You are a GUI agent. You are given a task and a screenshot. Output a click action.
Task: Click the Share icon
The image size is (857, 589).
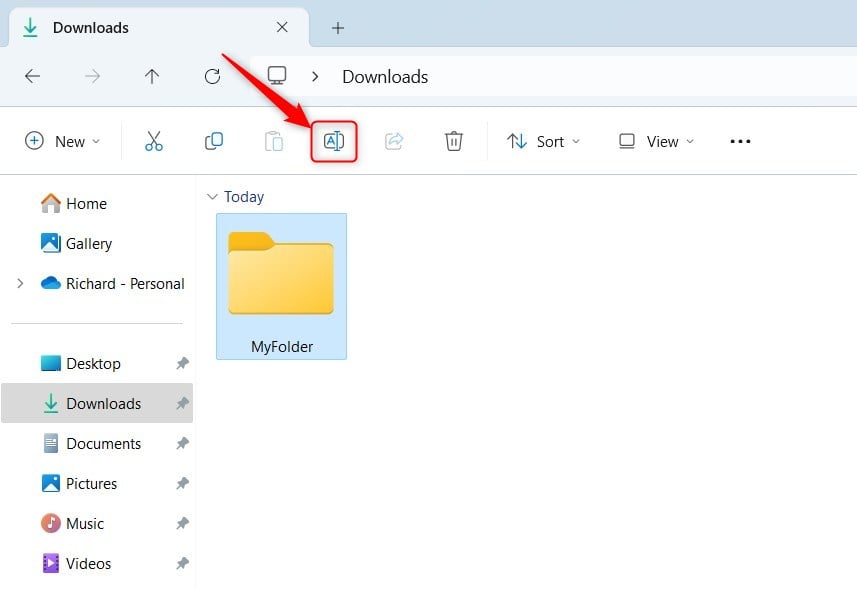tap(393, 141)
